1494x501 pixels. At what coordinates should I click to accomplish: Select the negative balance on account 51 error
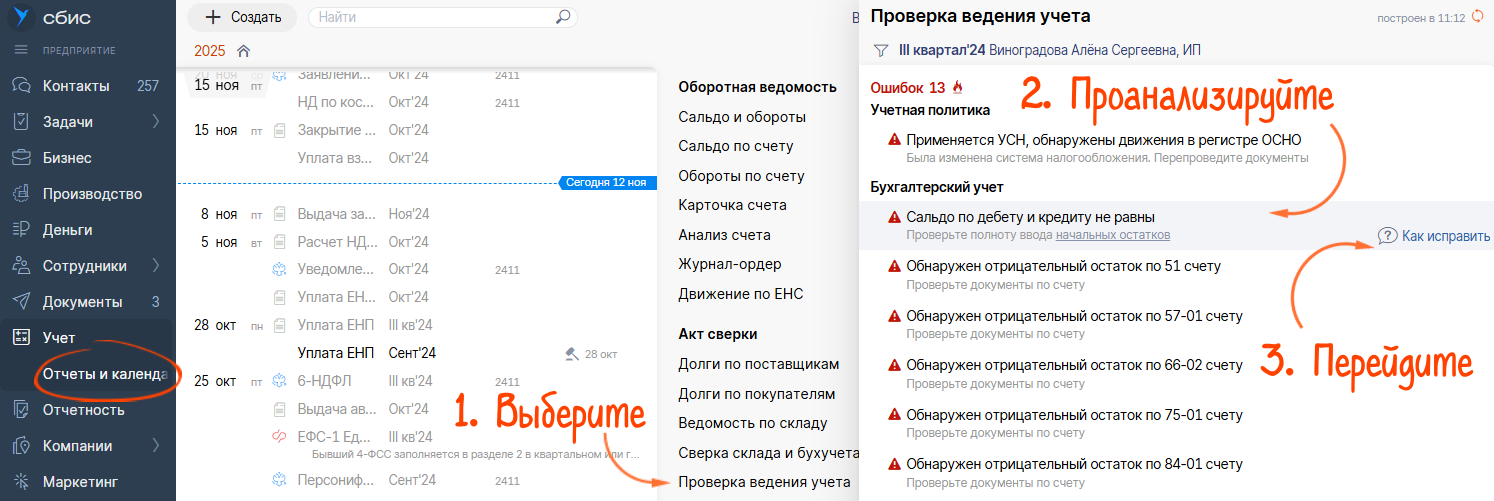pyautogui.click(x=1063, y=266)
